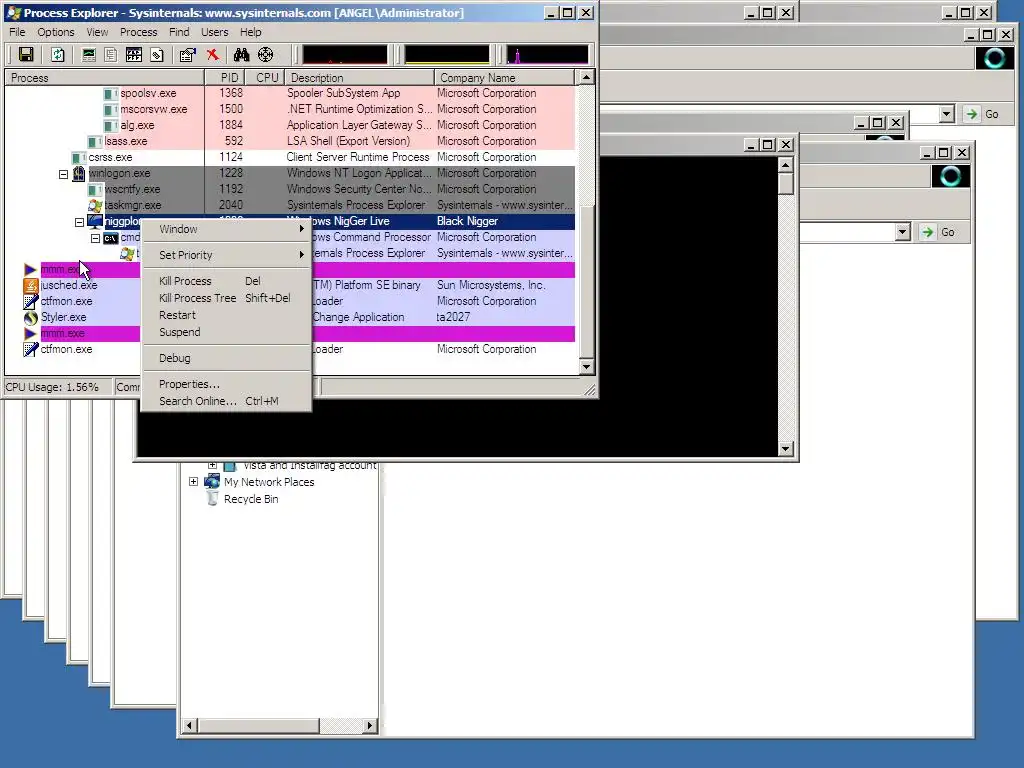
Task: Choose Kill Process from the context menu
Action: pyautogui.click(x=226, y=281)
